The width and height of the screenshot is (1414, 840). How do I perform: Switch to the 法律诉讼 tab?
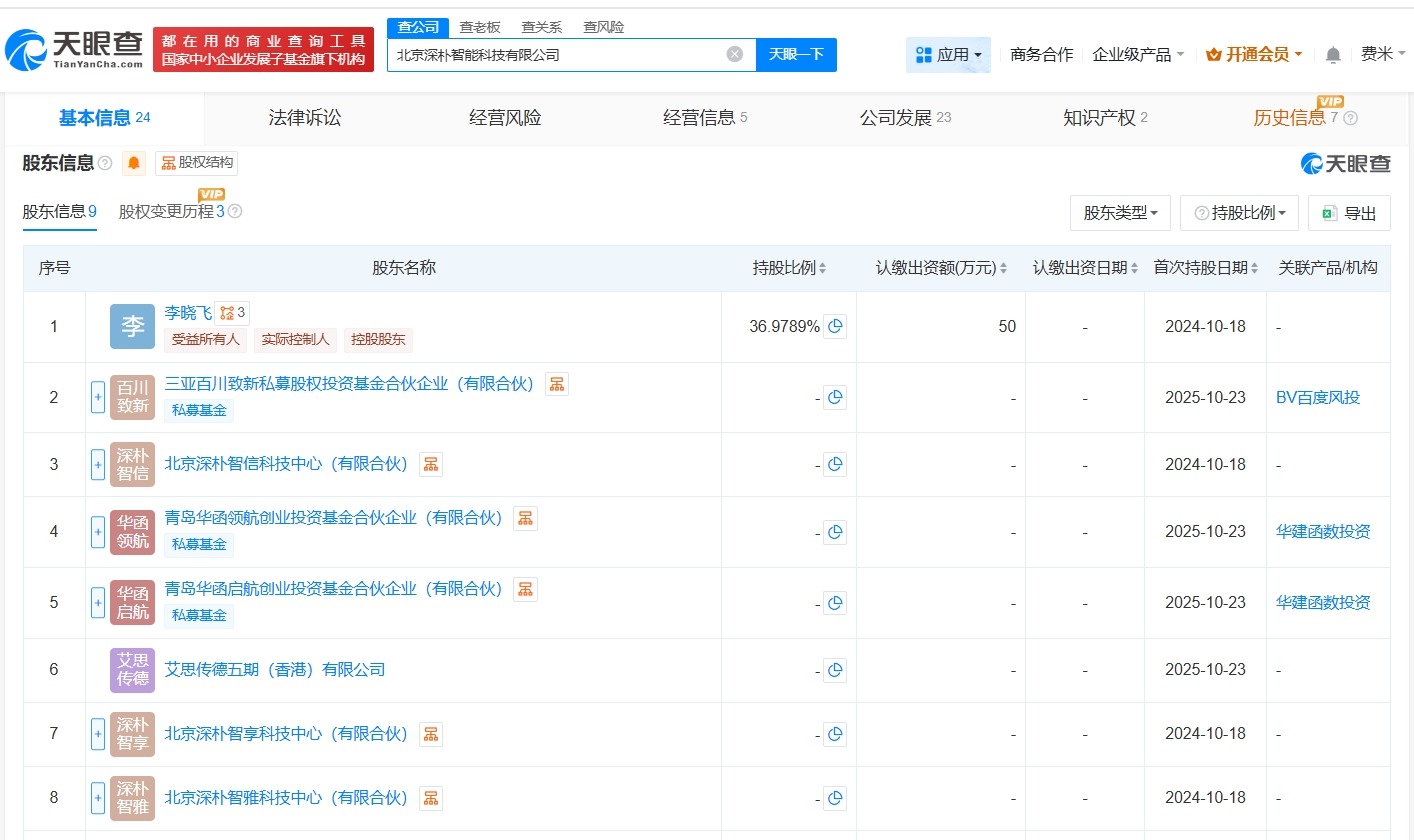304,117
